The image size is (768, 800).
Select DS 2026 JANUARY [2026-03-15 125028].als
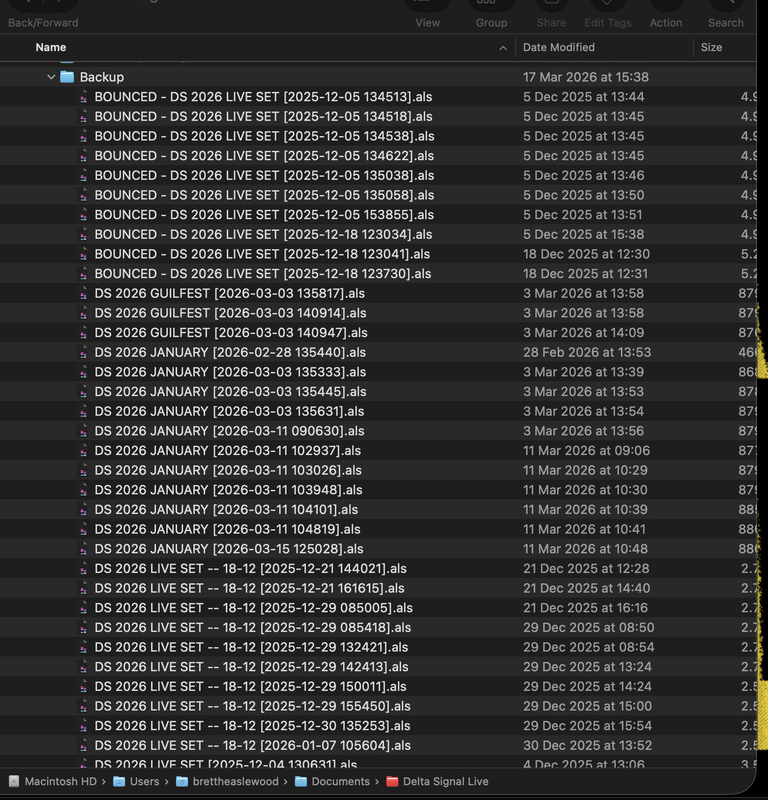click(x=229, y=548)
